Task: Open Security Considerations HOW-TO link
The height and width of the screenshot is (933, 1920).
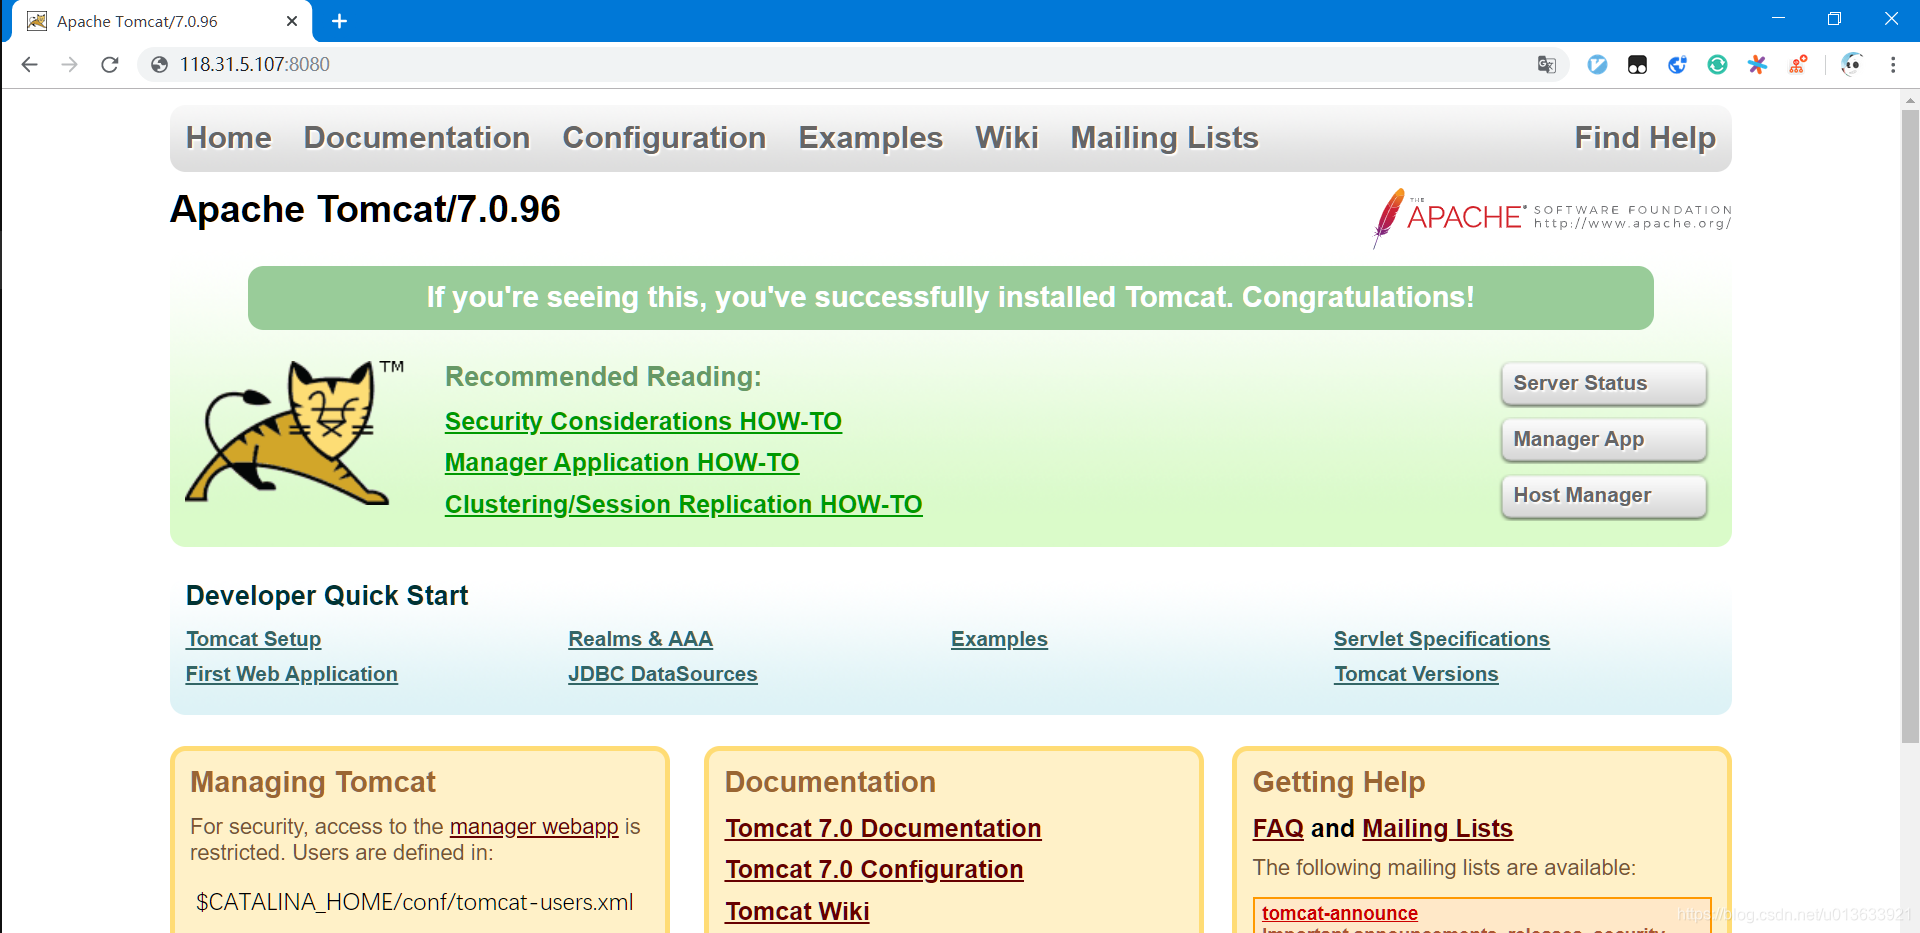Action: pyautogui.click(x=643, y=422)
